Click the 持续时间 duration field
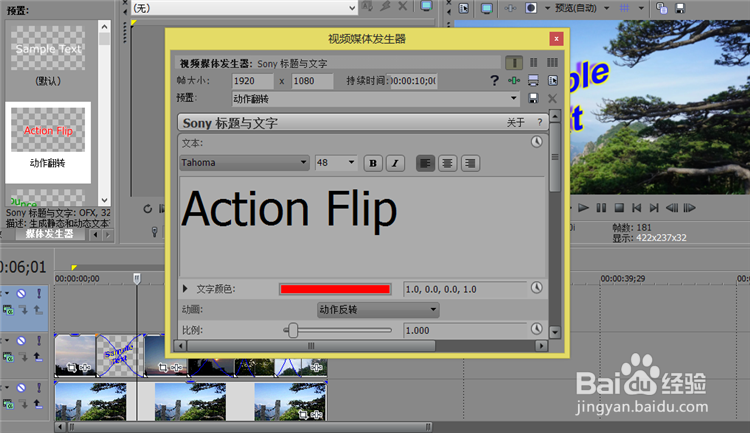 [x=412, y=81]
